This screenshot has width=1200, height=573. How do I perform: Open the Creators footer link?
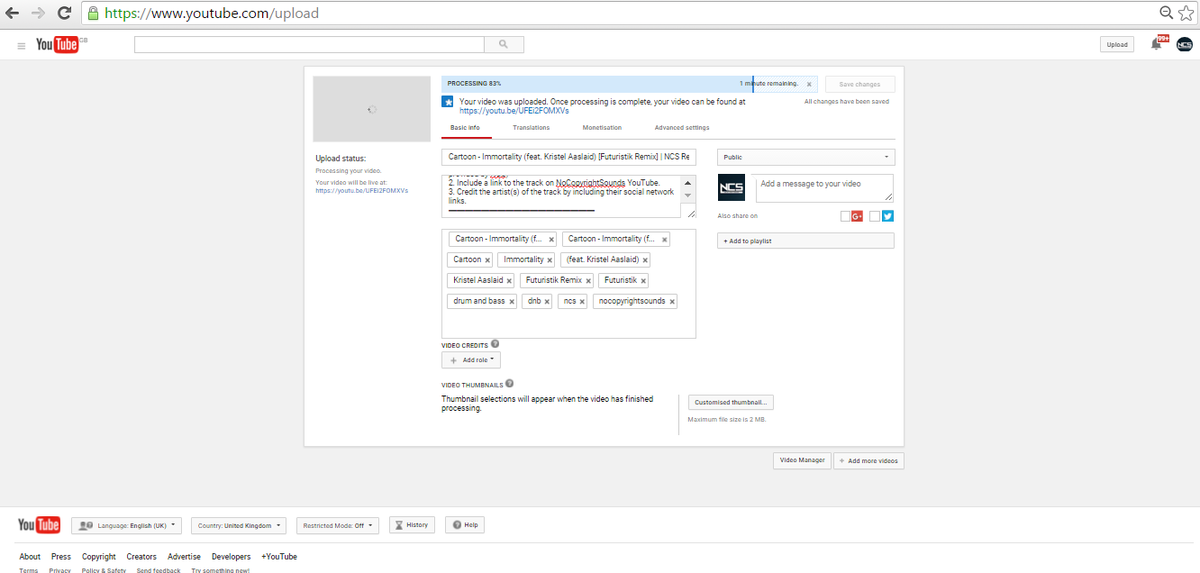(x=141, y=557)
